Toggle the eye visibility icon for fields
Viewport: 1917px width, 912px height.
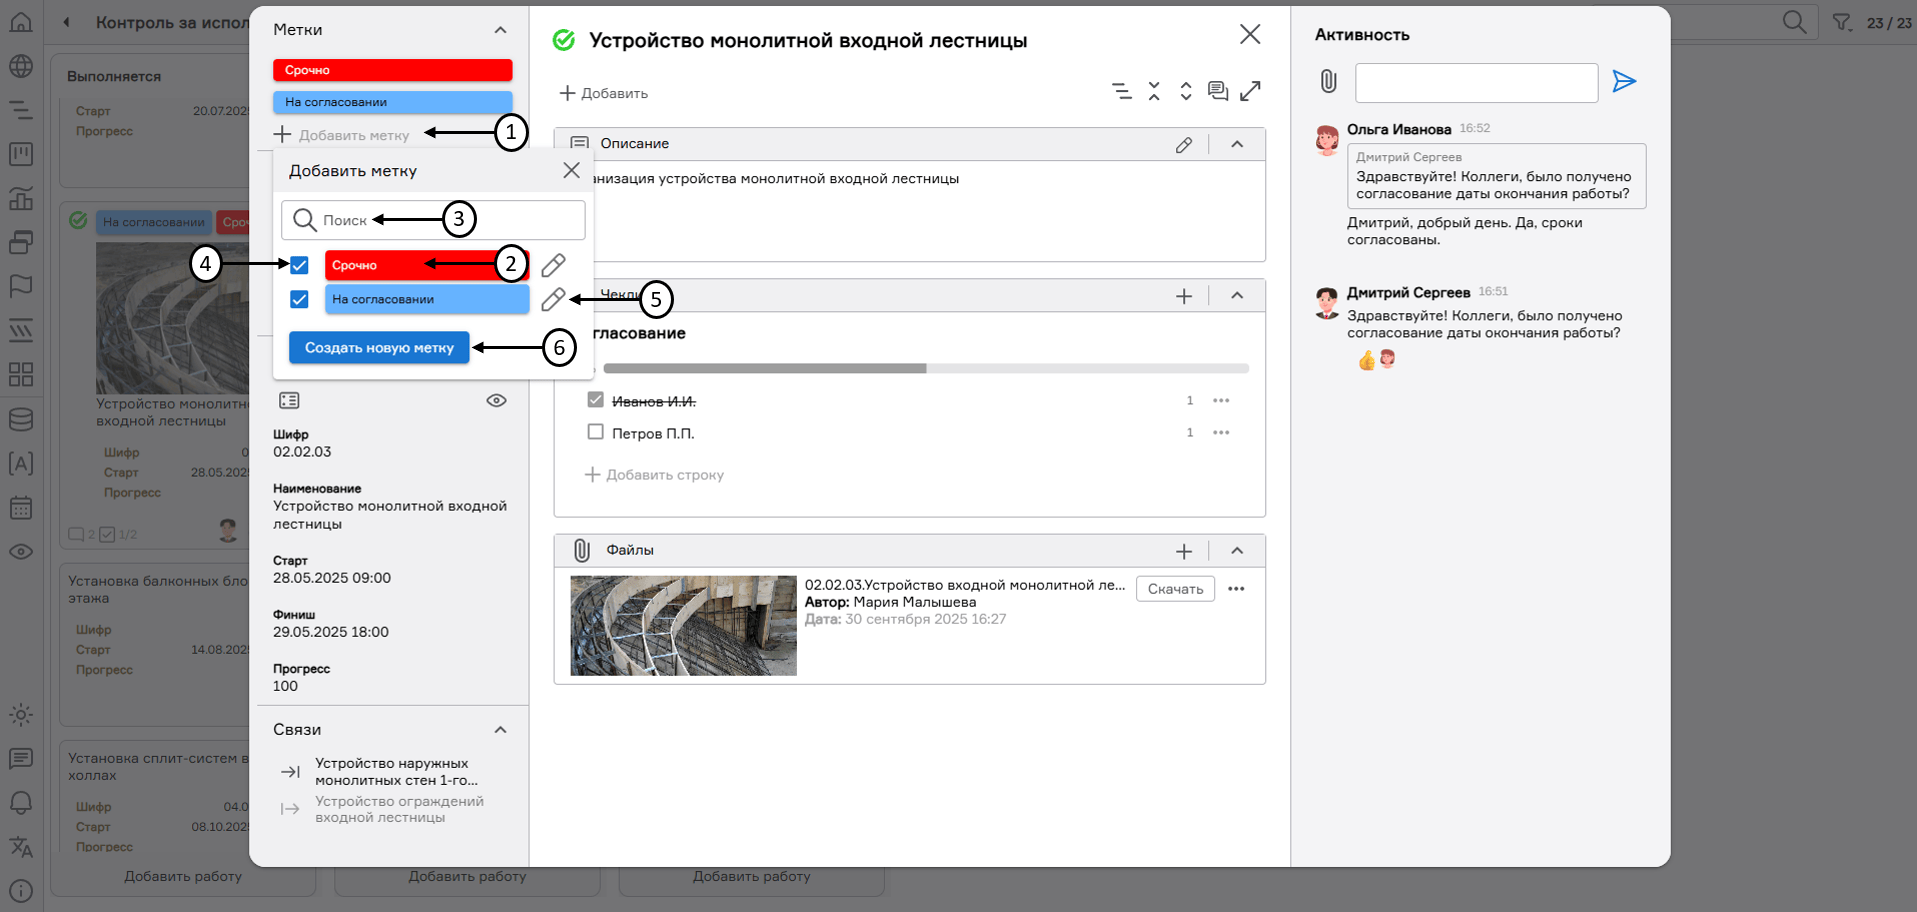coord(496,401)
